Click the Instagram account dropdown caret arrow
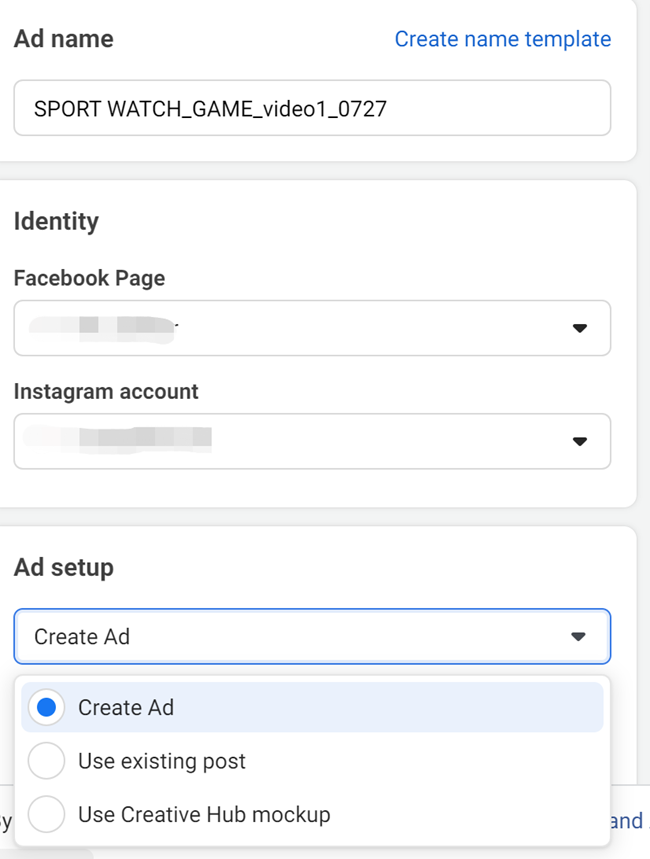 tap(579, 441)
